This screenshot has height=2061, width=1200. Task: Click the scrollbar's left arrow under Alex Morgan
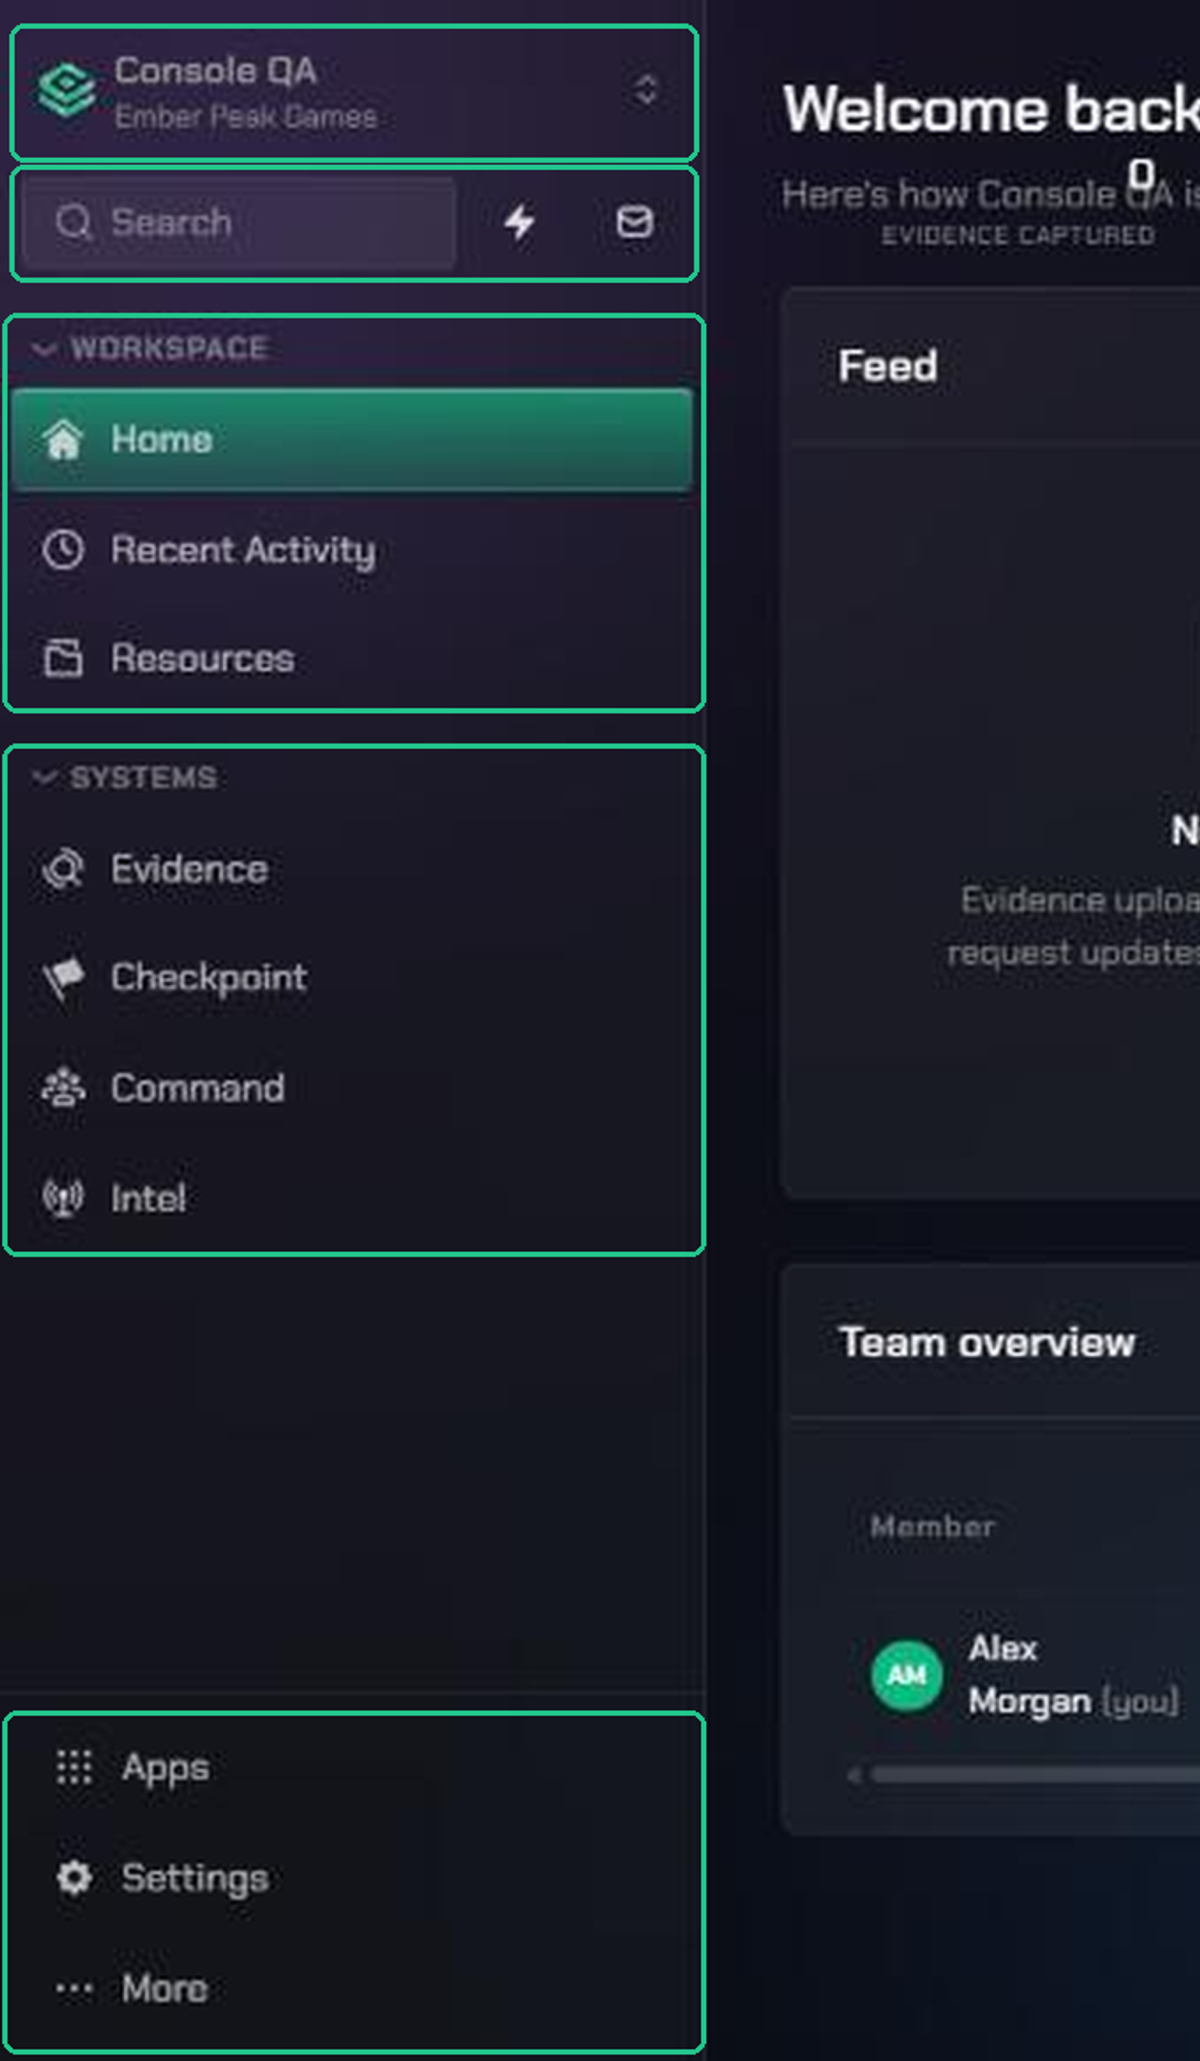(x=854, y=1775)
